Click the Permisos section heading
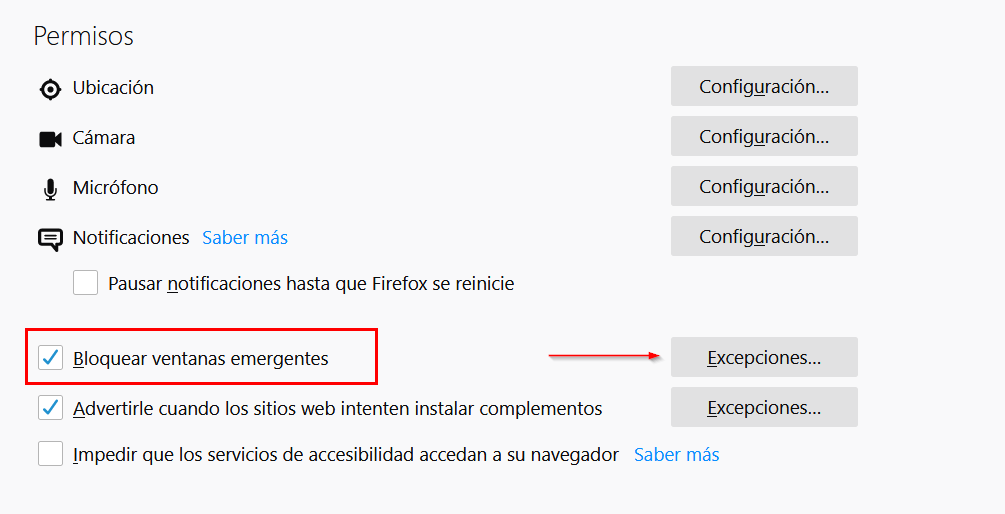This screenshot has width=1005, height=514. (x=84, y=36)
